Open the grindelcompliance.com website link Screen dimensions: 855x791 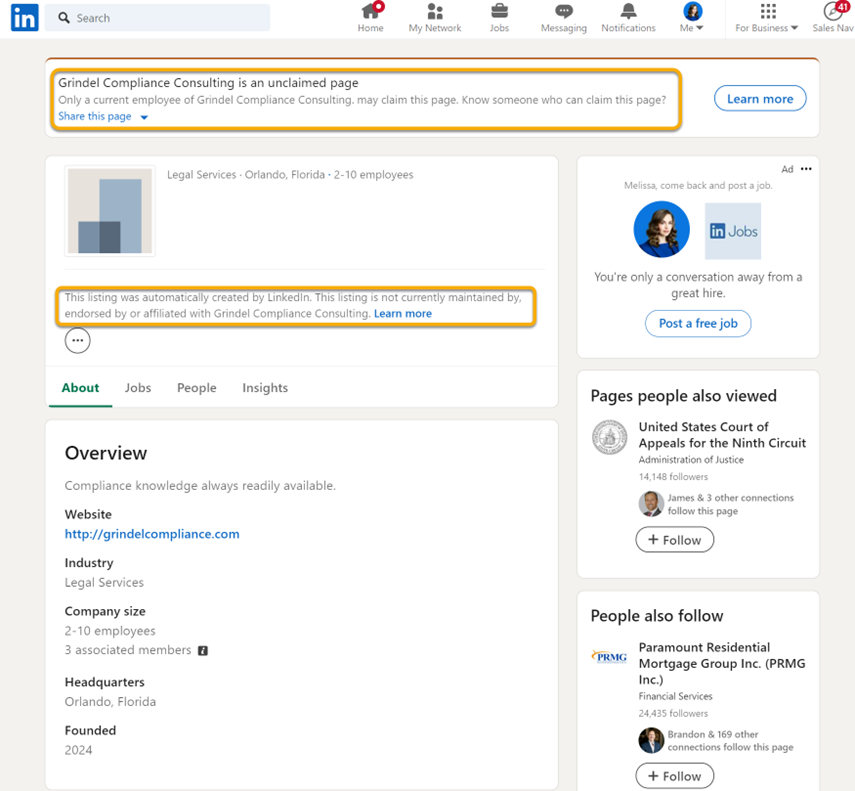point(152,534)
